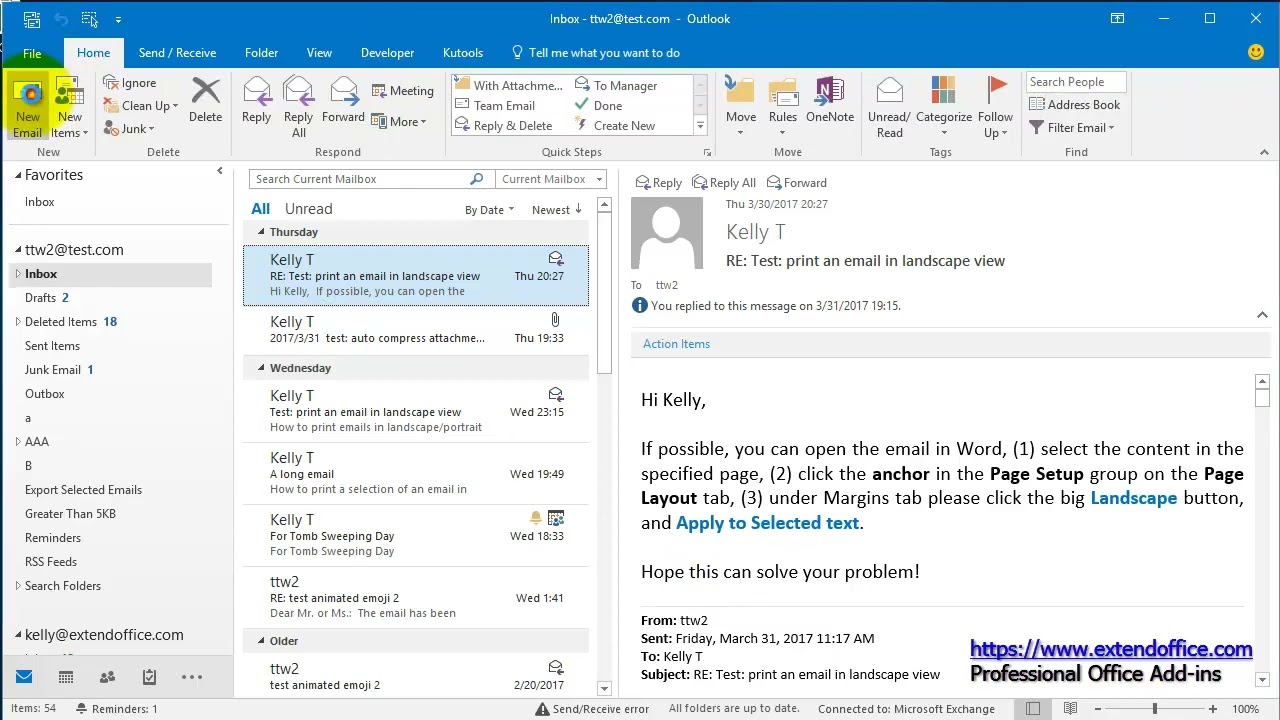Select the Team Email quick step
The width and height of the screenshot is (1280, 720).
coord(495,105)
